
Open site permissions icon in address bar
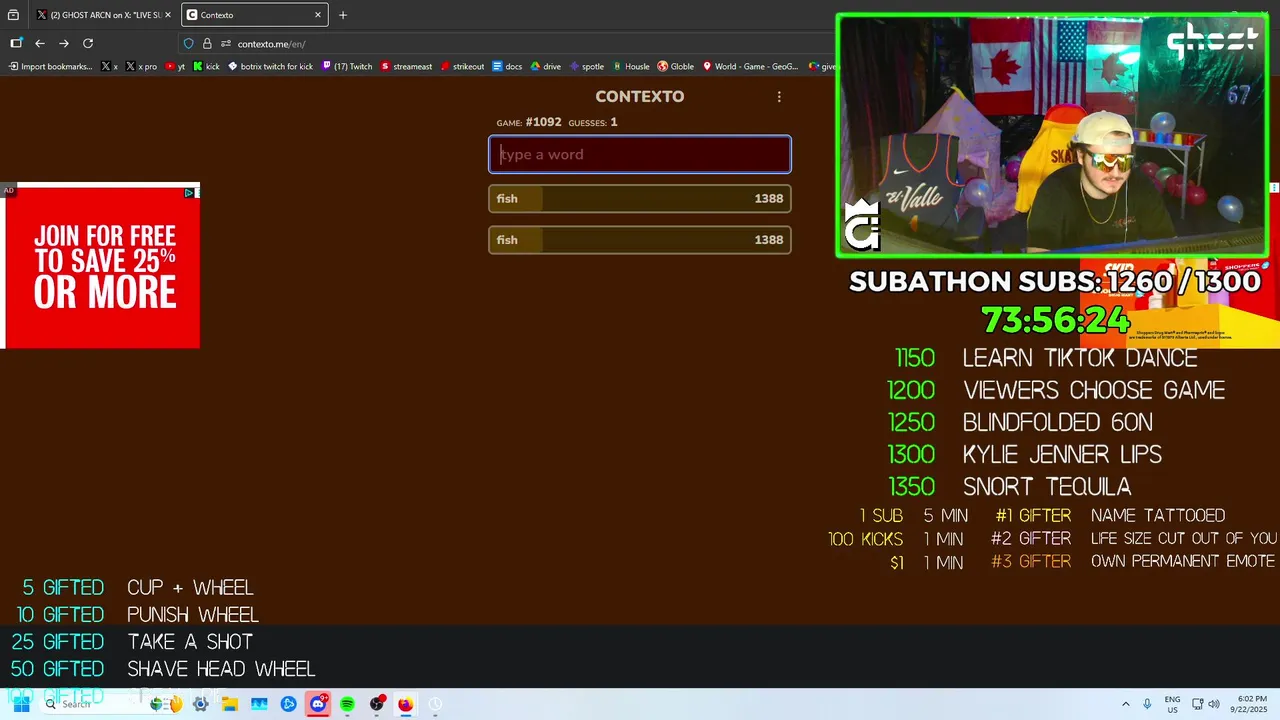(226, 44)
